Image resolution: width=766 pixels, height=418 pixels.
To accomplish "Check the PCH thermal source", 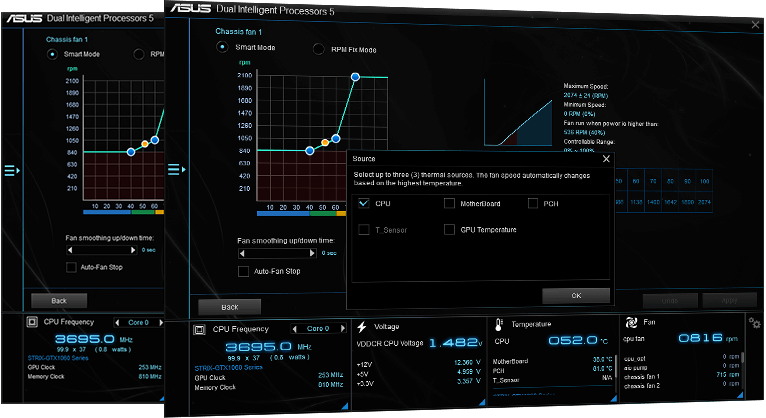I will (533, 203).
